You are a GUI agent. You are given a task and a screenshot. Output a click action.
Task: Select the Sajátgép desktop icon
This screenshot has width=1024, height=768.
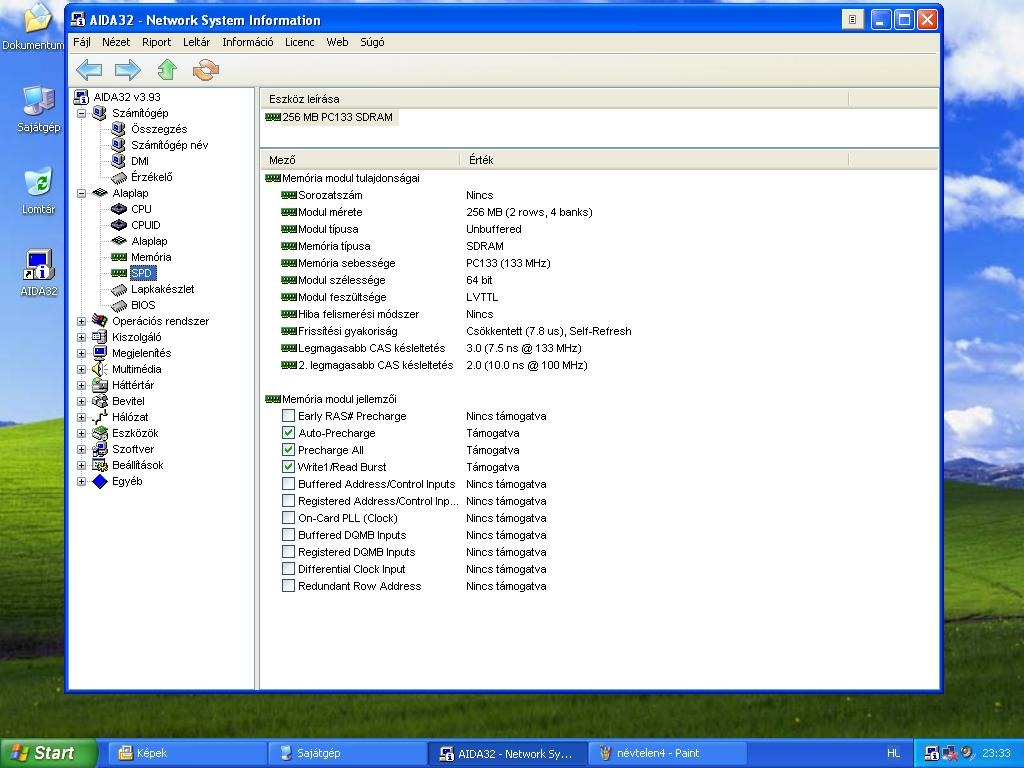pos(39,101)
